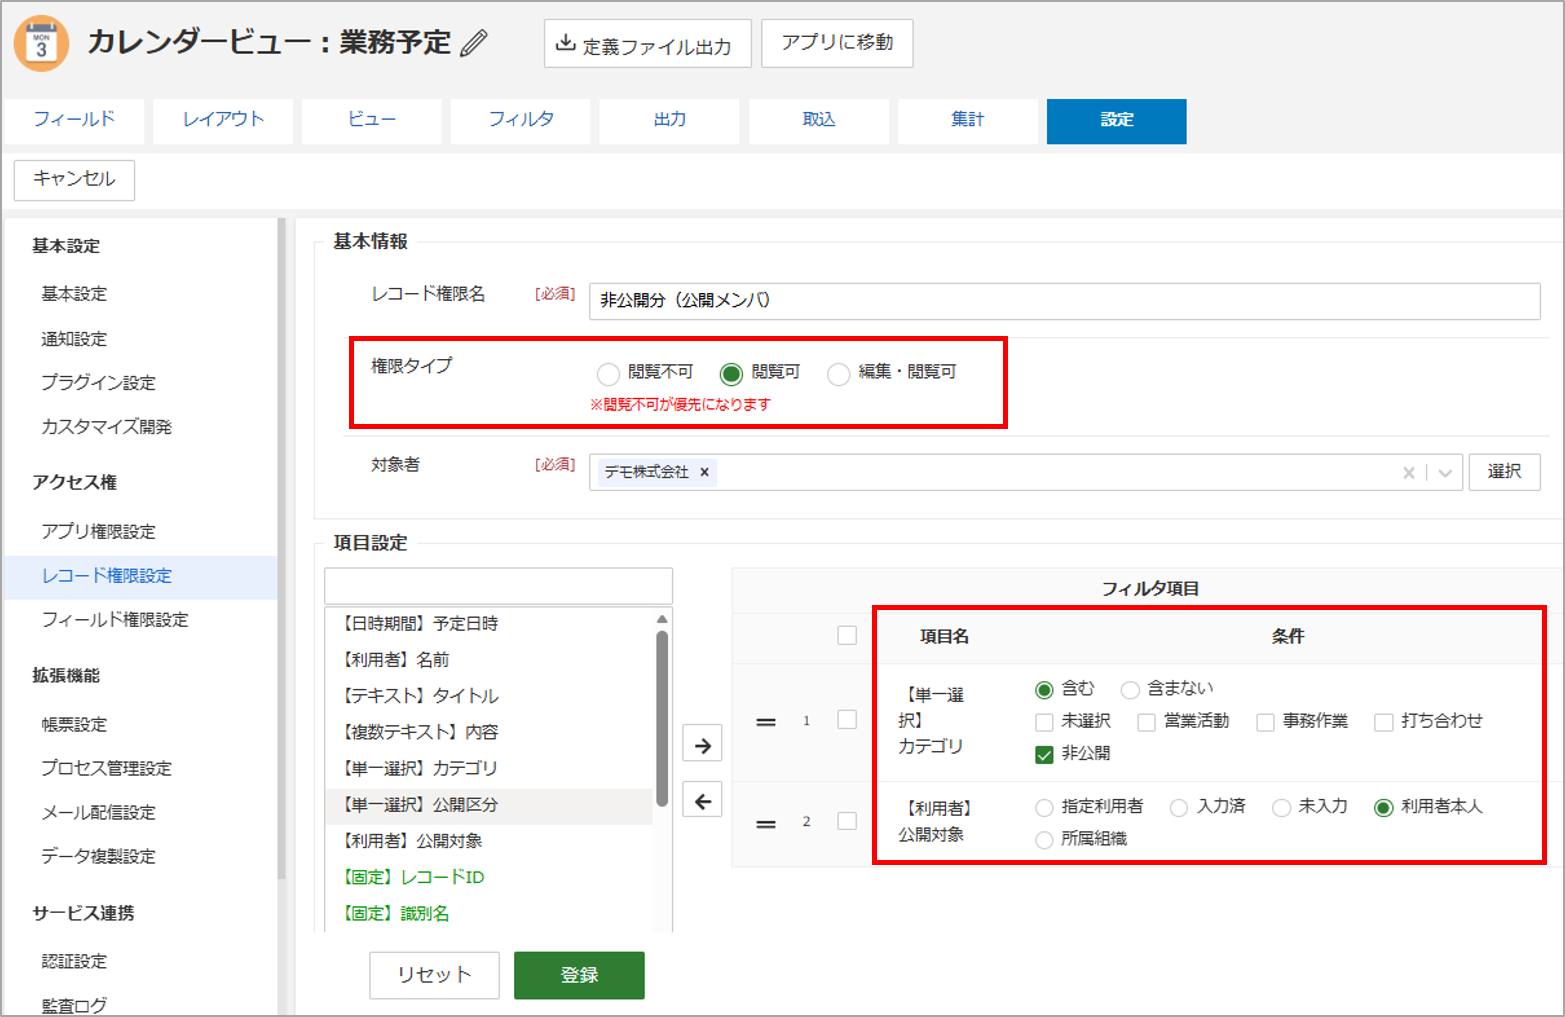1565x1017 pixels.
Task: Open フィールド権限設定 in the sidebar
Action: [115, 620]
